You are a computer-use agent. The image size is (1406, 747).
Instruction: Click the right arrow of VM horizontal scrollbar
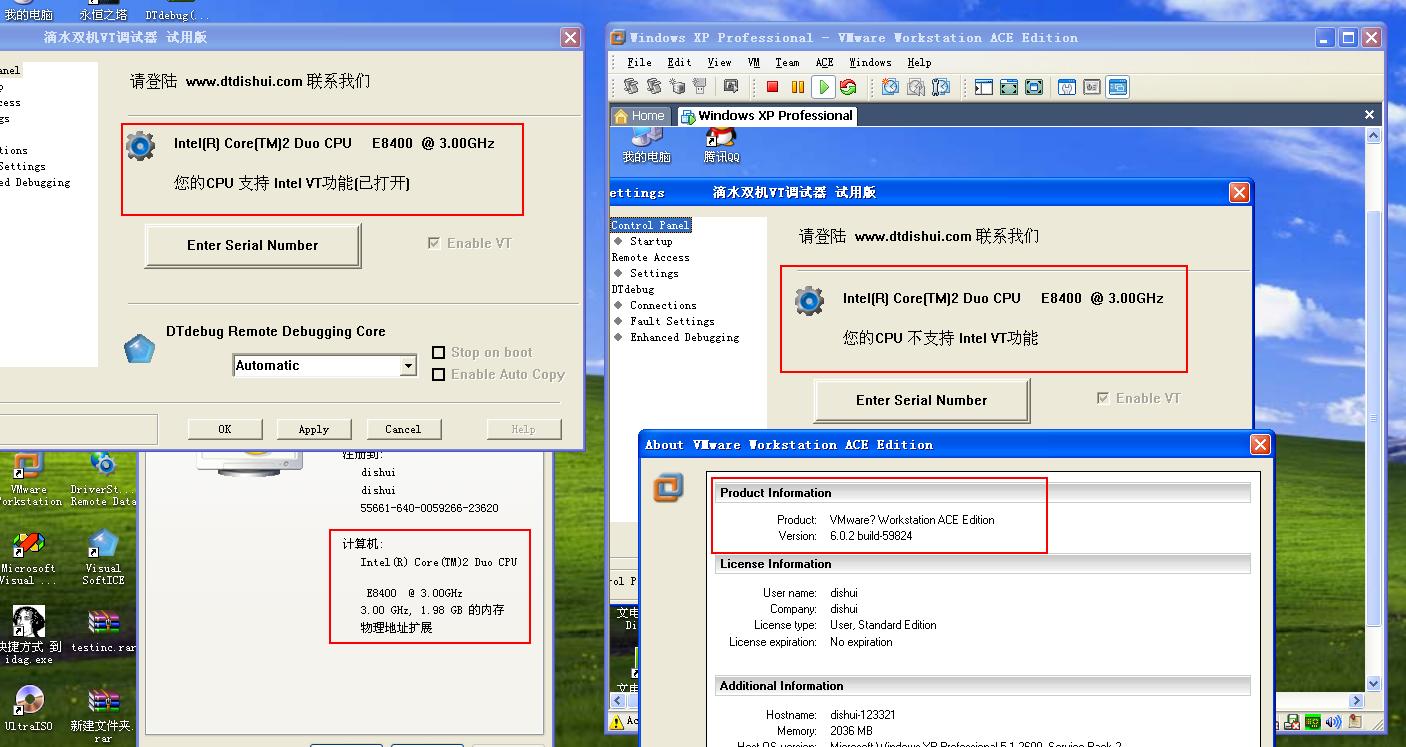click(1357, 701)
